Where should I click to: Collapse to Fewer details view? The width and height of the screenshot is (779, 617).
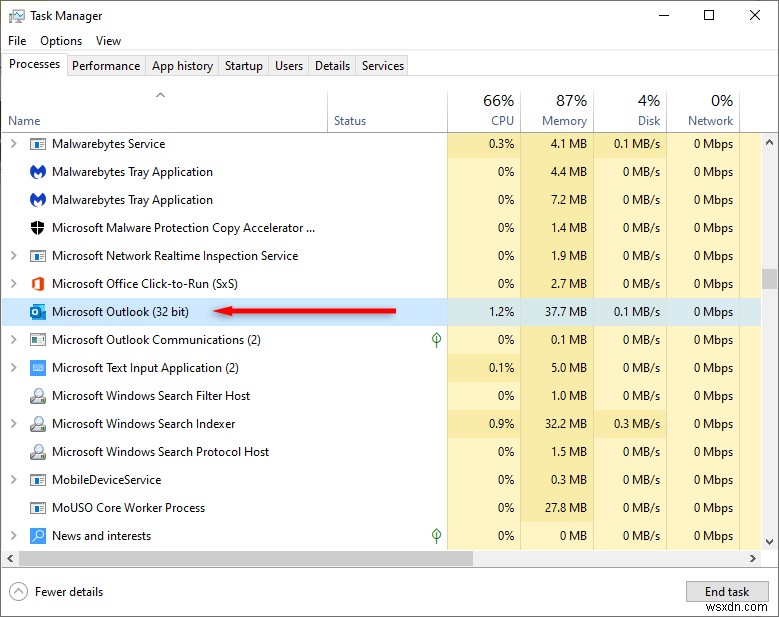[x=56, y=592]
